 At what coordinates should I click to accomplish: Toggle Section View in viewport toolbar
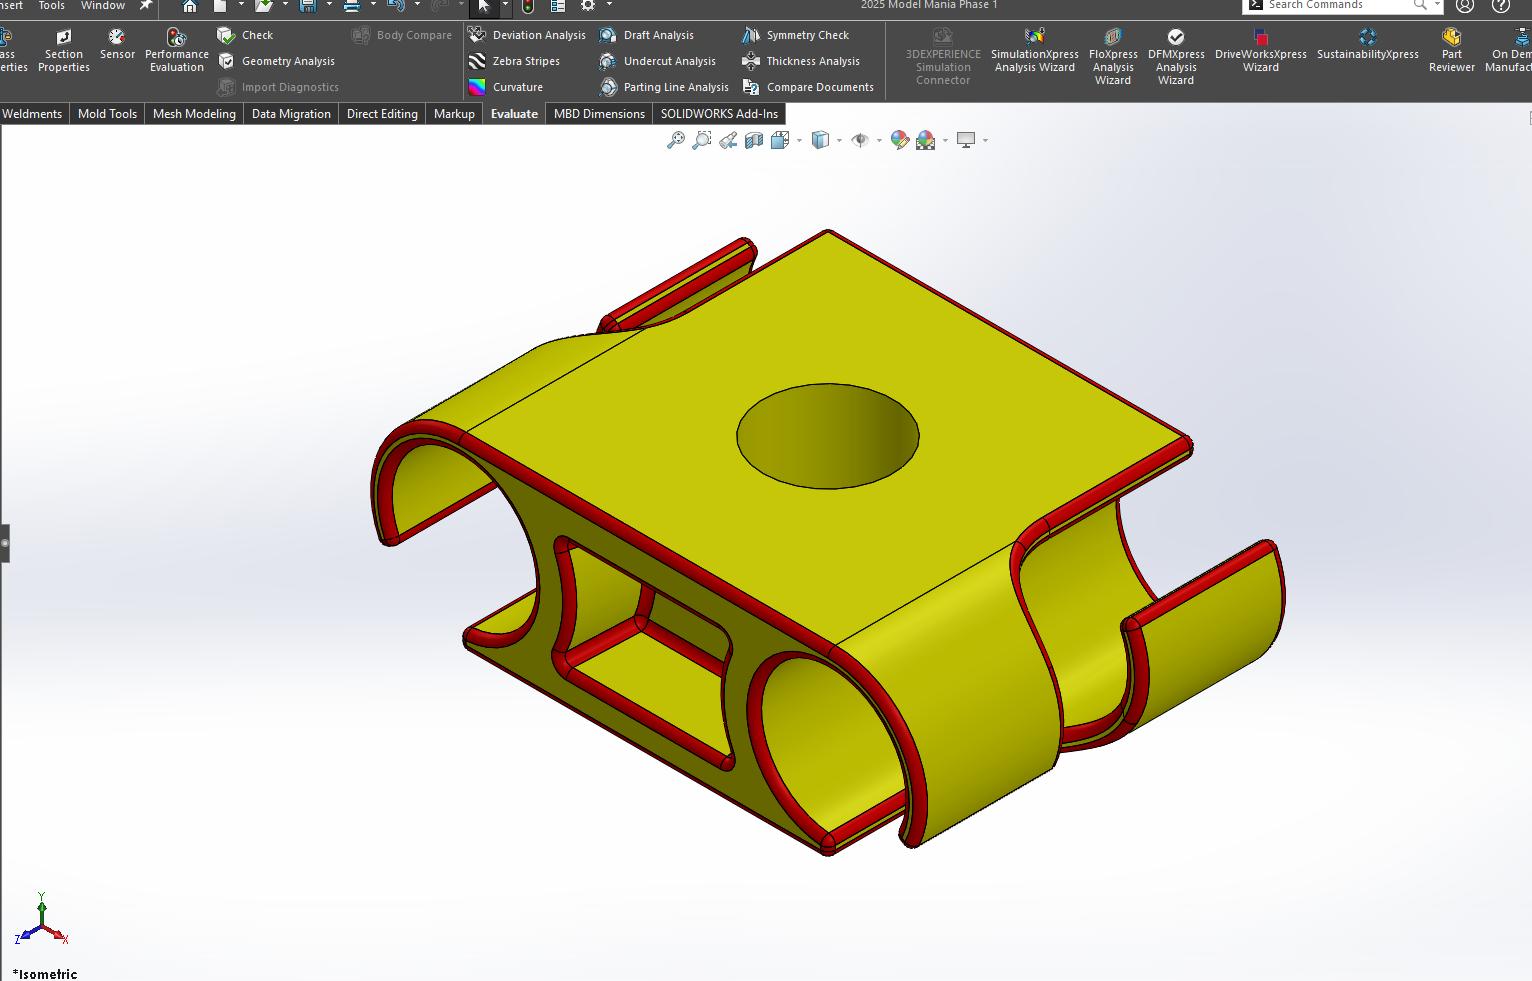click(754, 140)
